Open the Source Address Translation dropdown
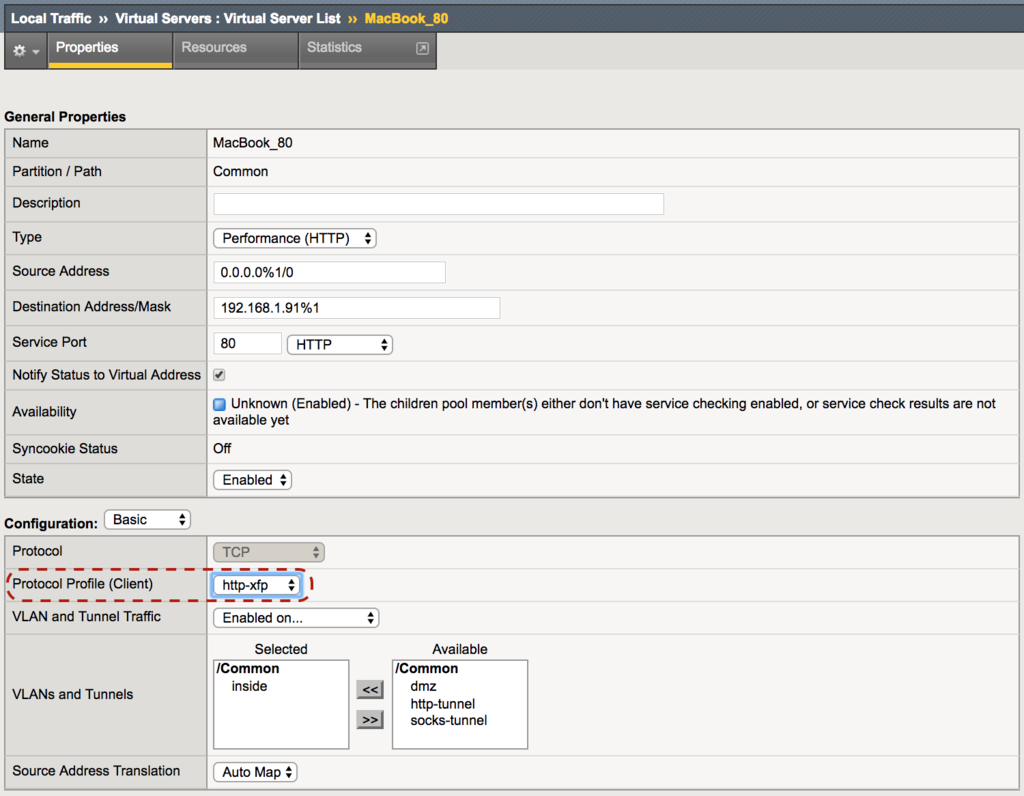Screen dimensions: 1024x796 click(255, 771)
